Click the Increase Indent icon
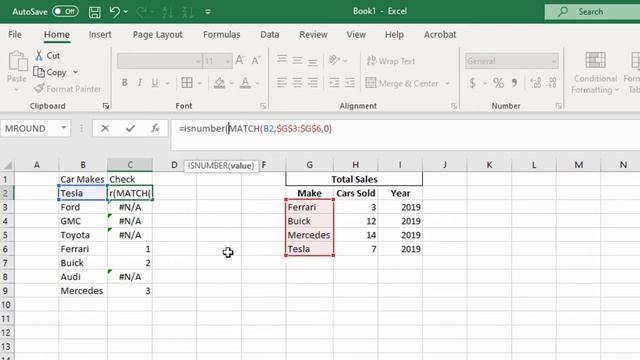The width and height of the screenshot is (640, 360). [350, 83]
